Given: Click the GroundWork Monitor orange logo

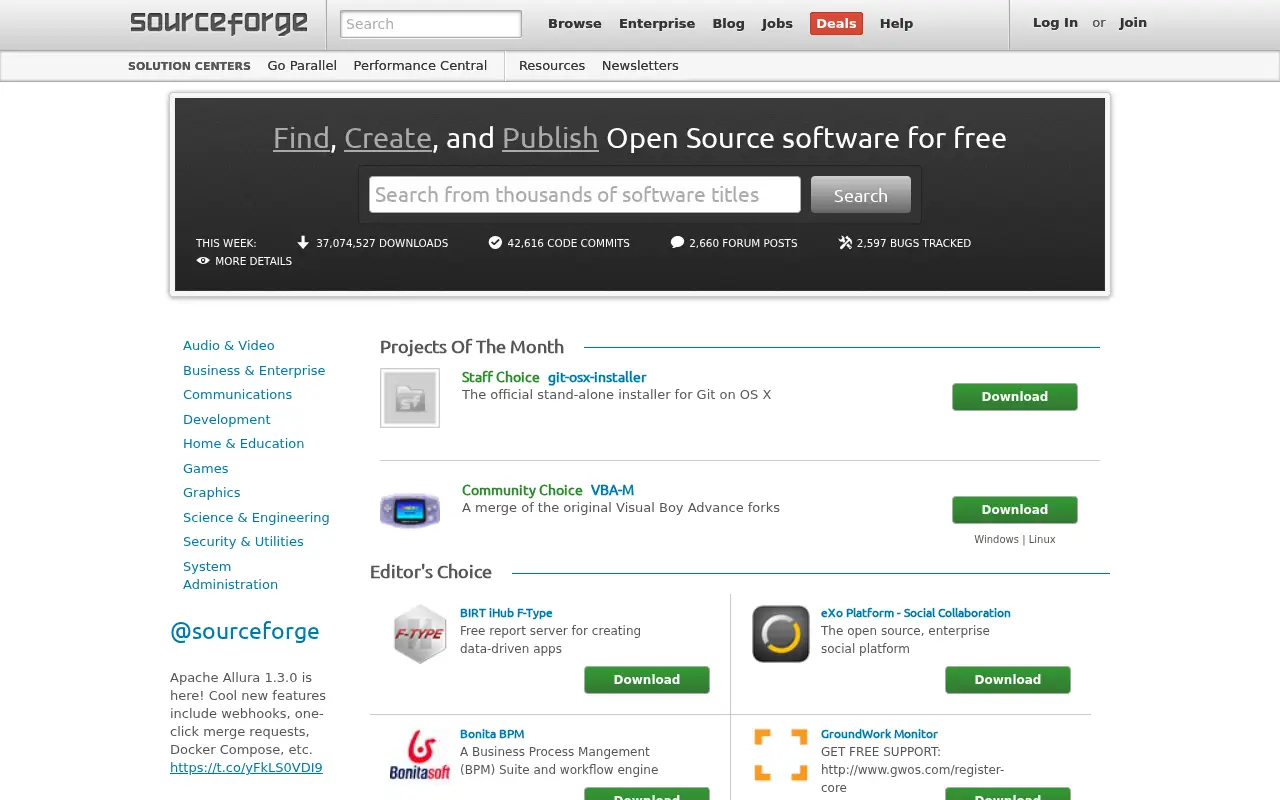Looking at the screenshot, I should [x=781, y=755].
